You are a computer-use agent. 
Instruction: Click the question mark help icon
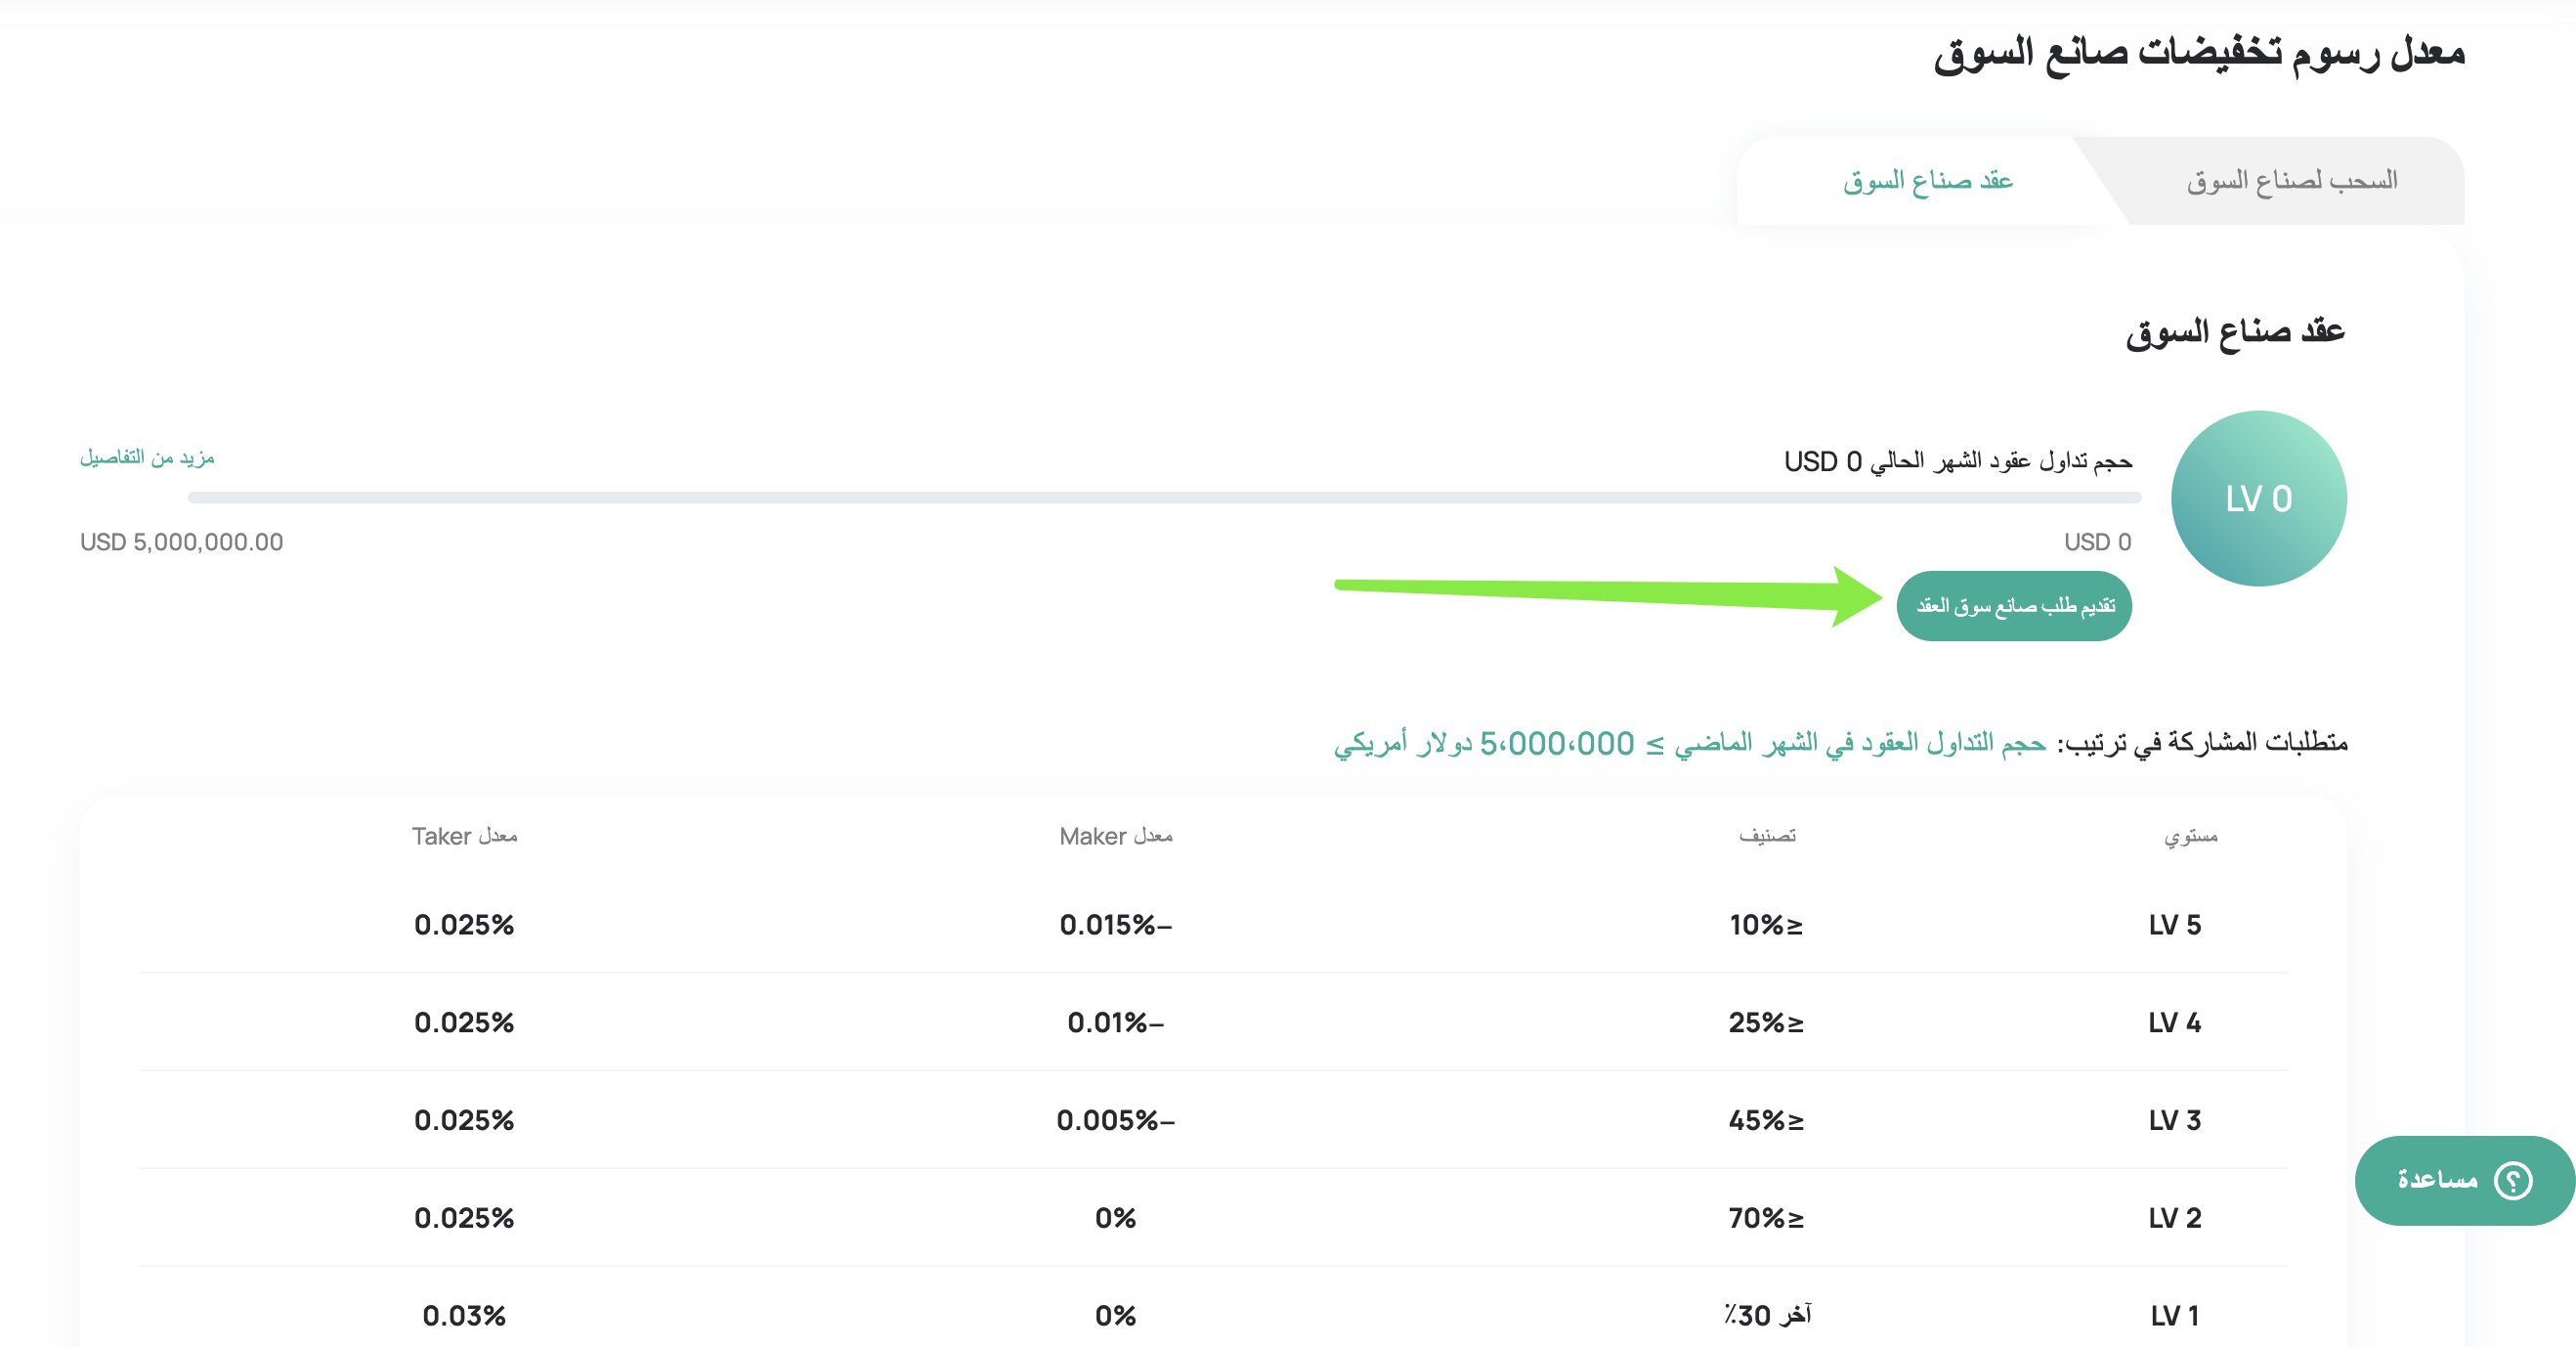(x=2513, y=1180)
